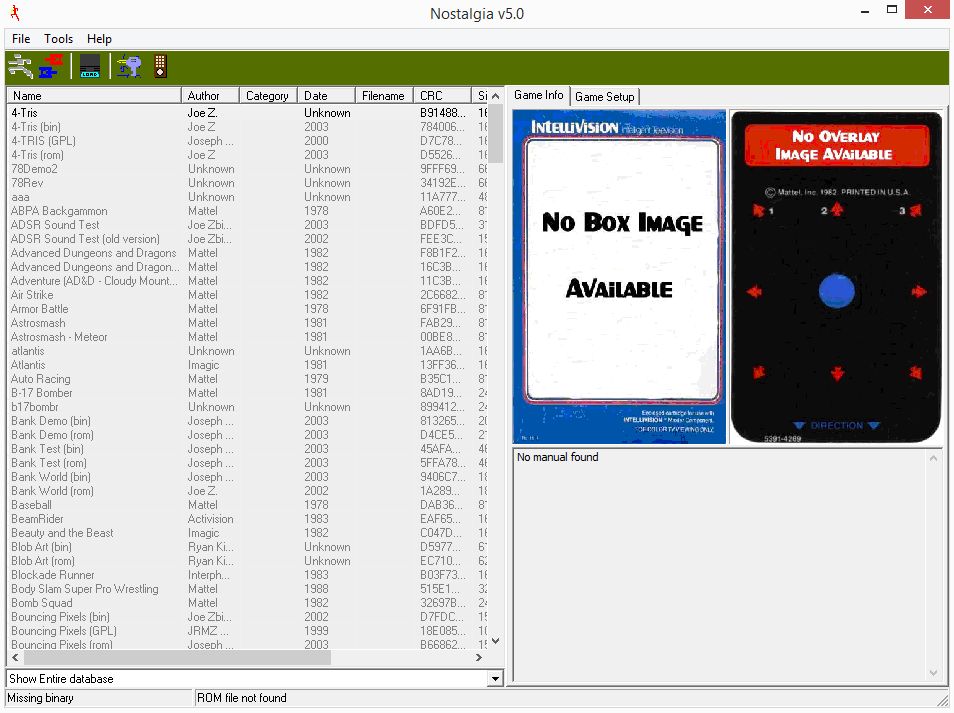
Task: Select the Bomb Squad game
Action: (x=248, y=603)
